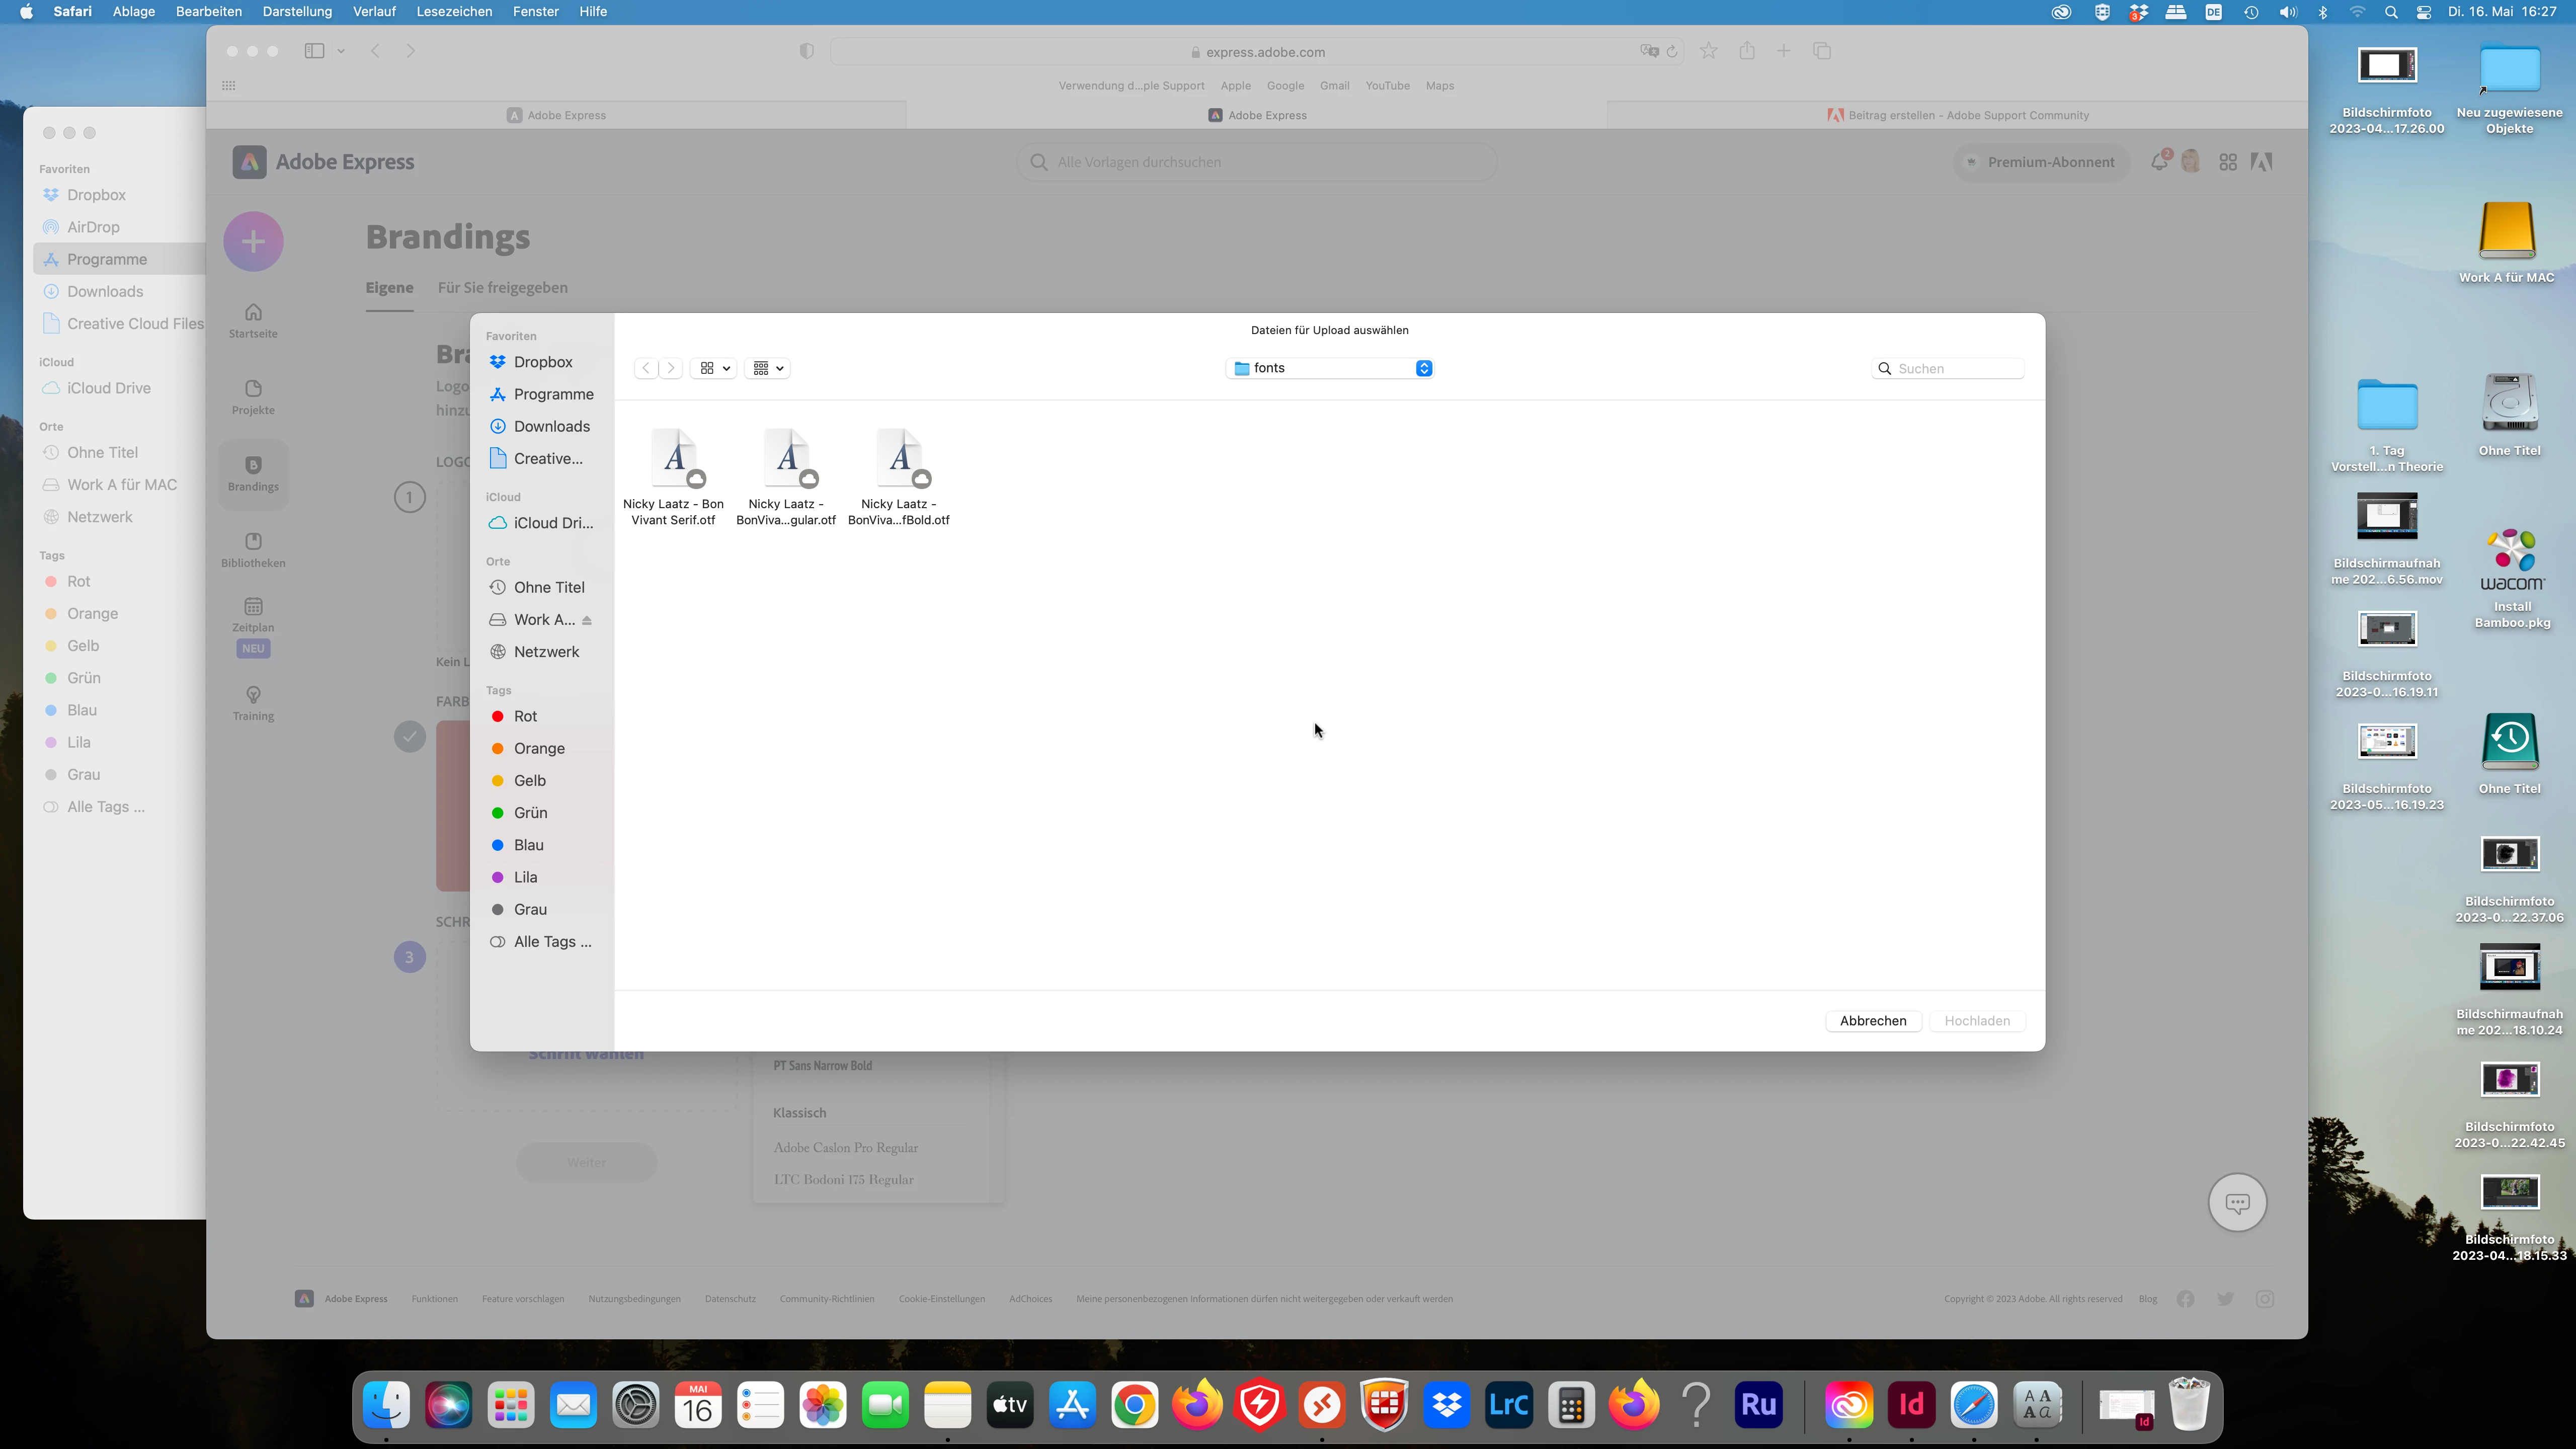Go back in file dialog
Viewport: 2576px width, 1449px height.
646,368
